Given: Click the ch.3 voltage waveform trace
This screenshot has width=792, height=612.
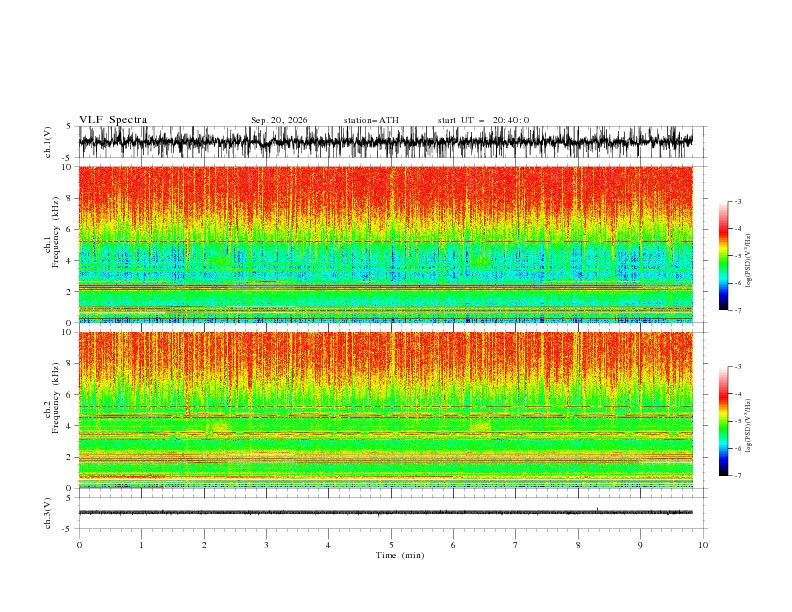Looking at the screenshot, I should tap(385, 513).
